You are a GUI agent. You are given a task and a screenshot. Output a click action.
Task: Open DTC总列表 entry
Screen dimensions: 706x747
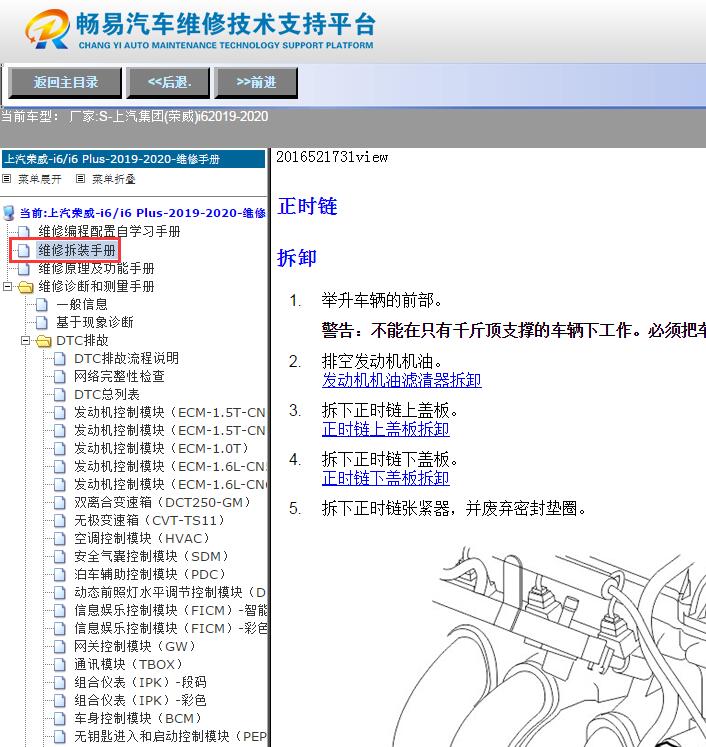[x=107, y=394]
